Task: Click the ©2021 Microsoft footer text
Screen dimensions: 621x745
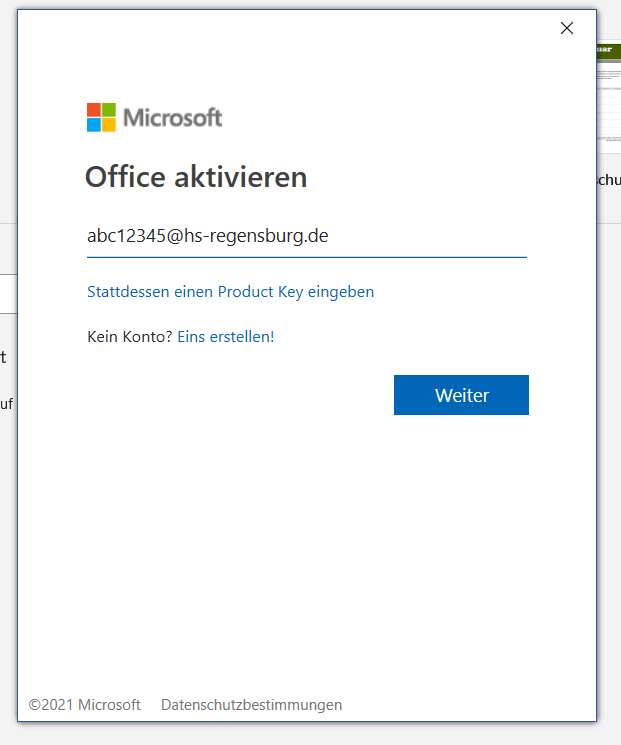Action: (x=85, y=705)
